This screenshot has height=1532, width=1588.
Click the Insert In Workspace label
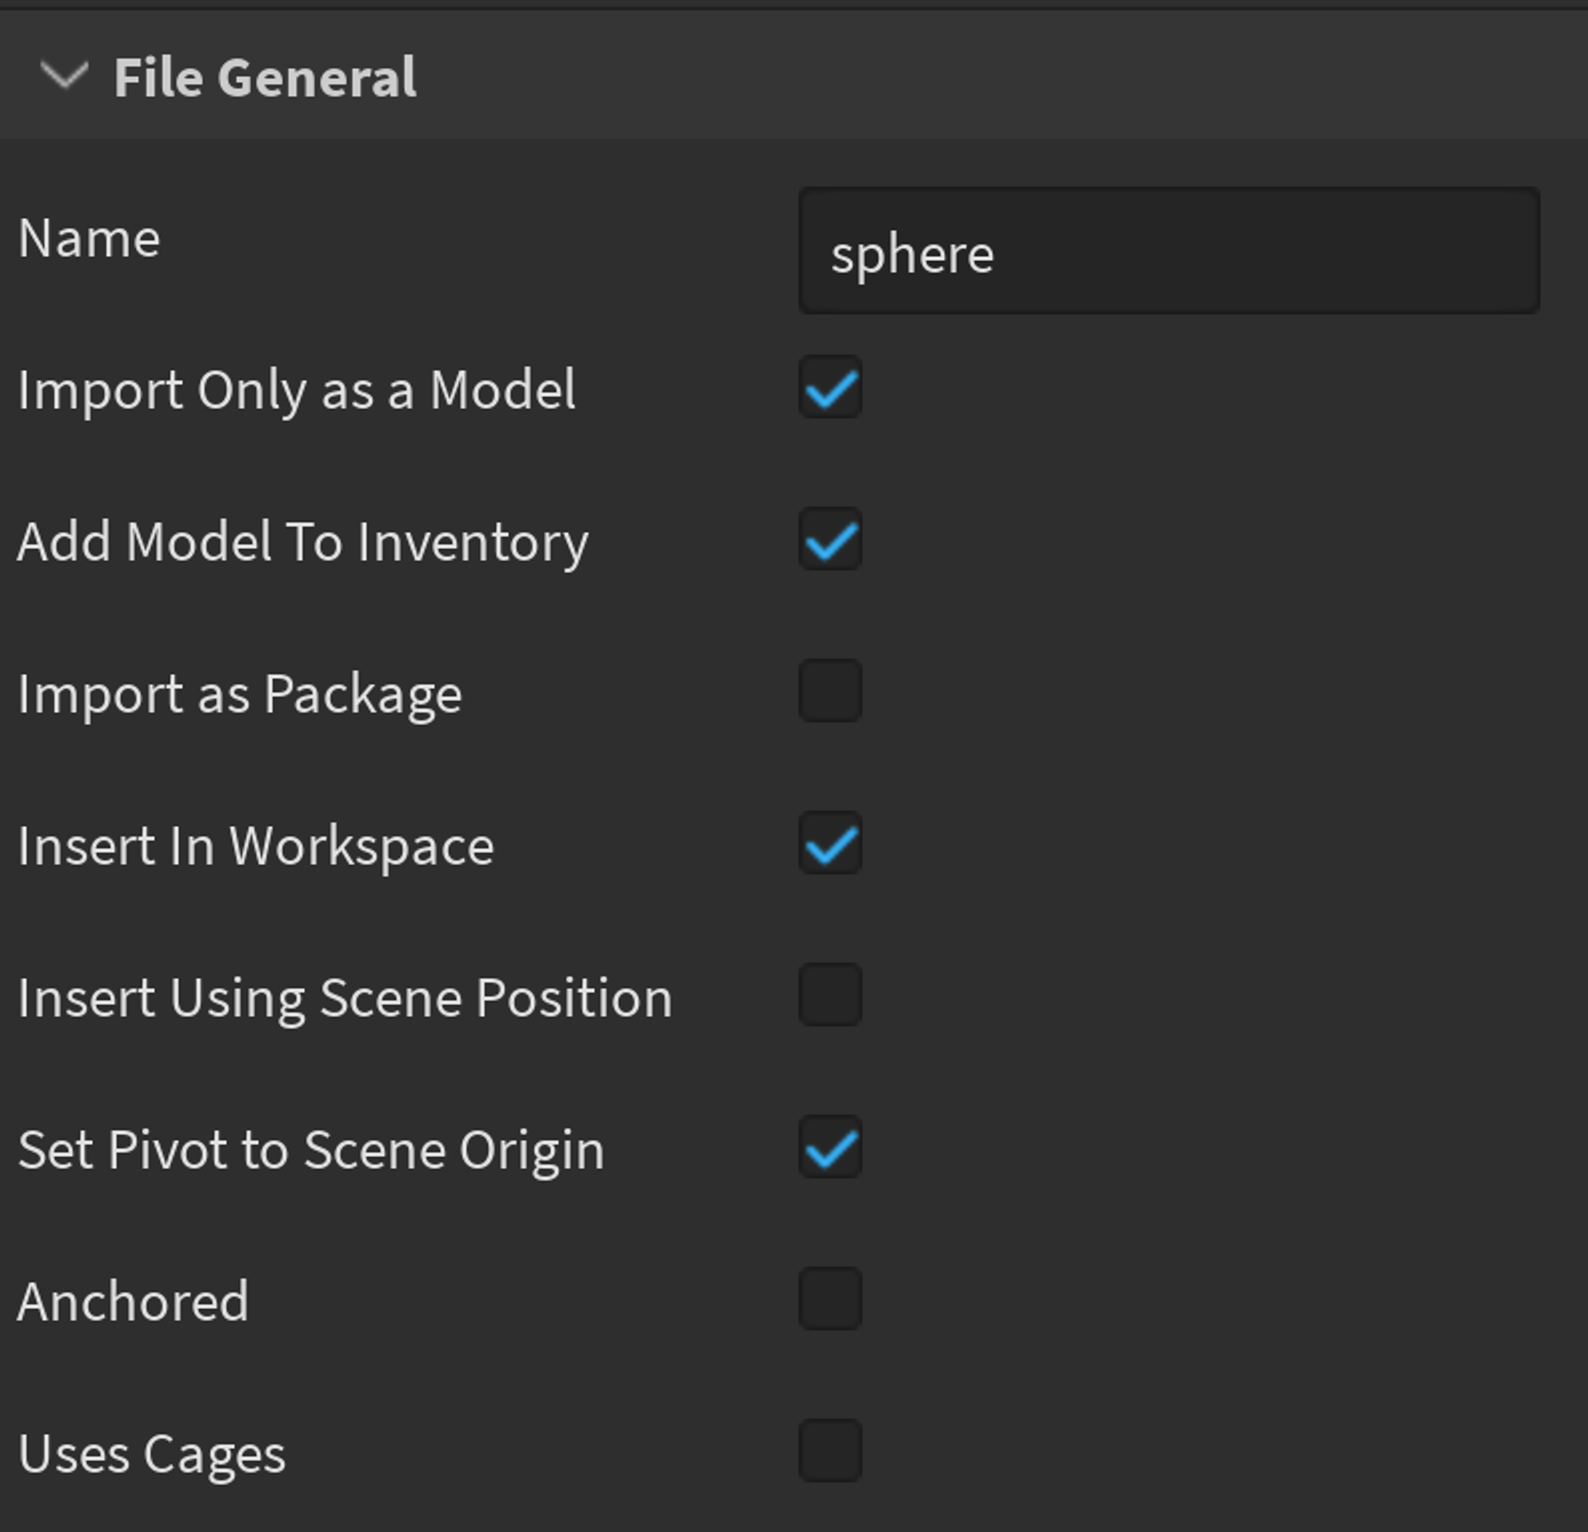256,847
